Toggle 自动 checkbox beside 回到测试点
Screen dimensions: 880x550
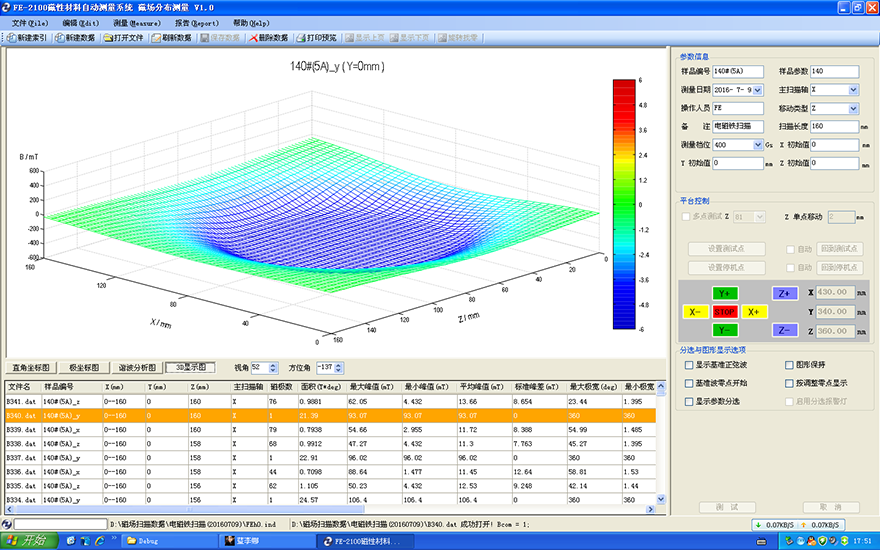790,249
